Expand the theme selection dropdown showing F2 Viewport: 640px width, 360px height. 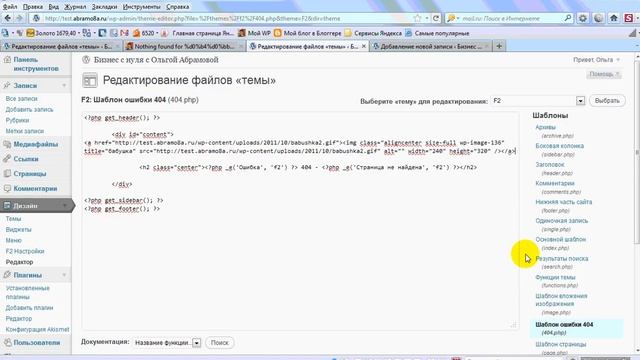(580, 101)
